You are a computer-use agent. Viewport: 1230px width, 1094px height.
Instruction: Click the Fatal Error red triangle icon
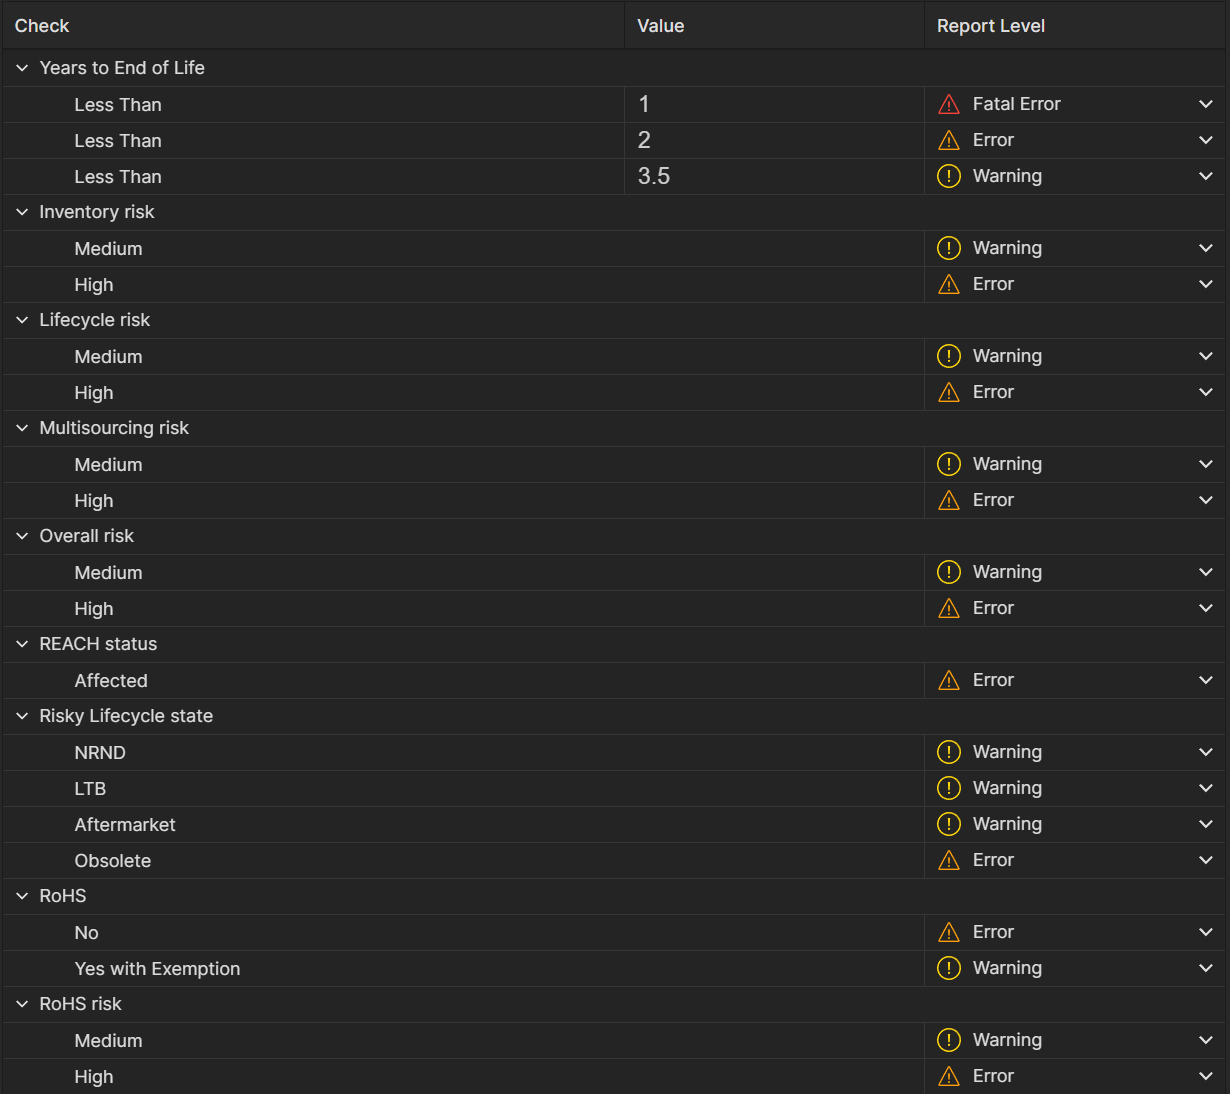(949, 104)
